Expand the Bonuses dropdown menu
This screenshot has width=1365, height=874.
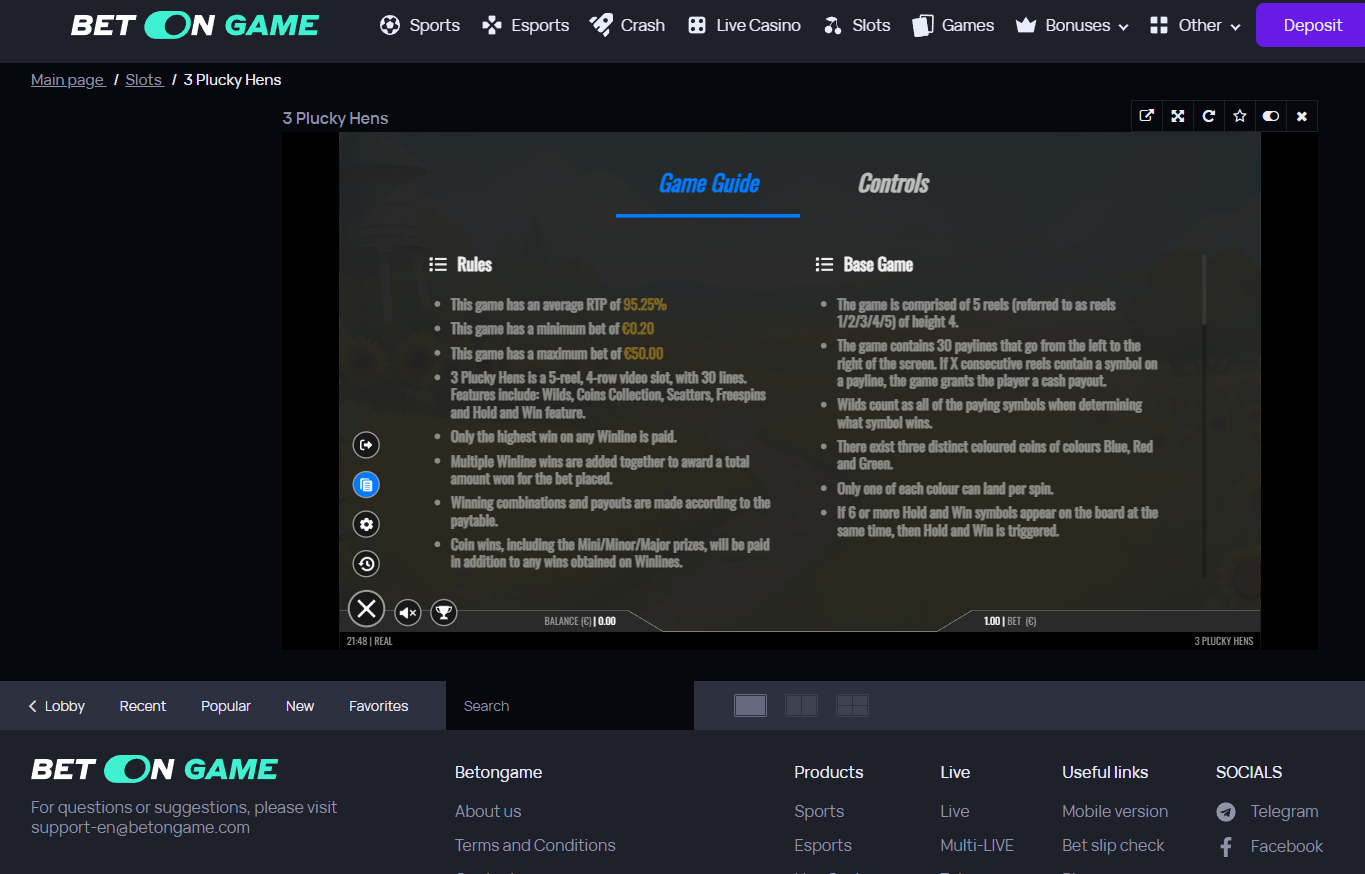tap(1072, 25)
